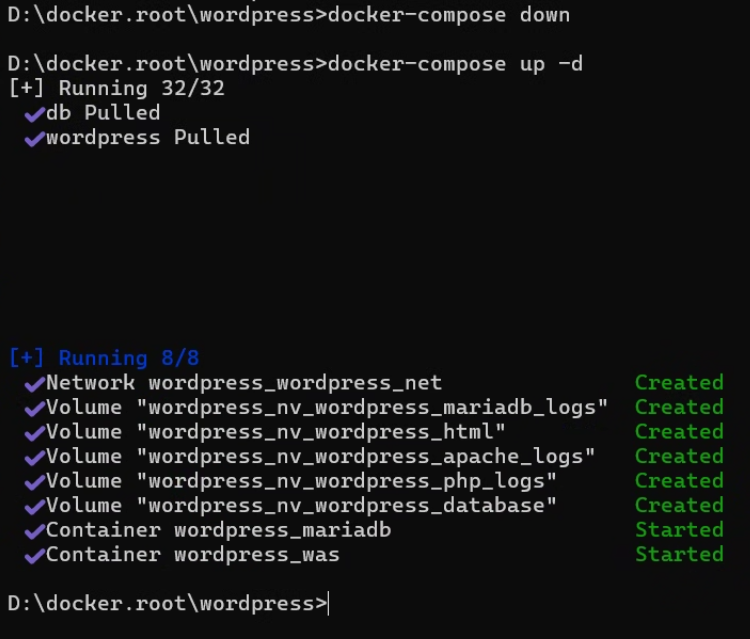Screen dimensions: 750x639
Task: Click 'Created' status for the mariadb_logs volume
Action: [679, 408]
